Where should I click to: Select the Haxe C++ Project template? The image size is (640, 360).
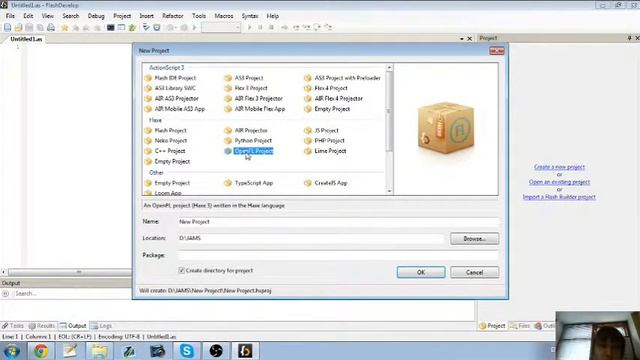[x=164, y=151]
